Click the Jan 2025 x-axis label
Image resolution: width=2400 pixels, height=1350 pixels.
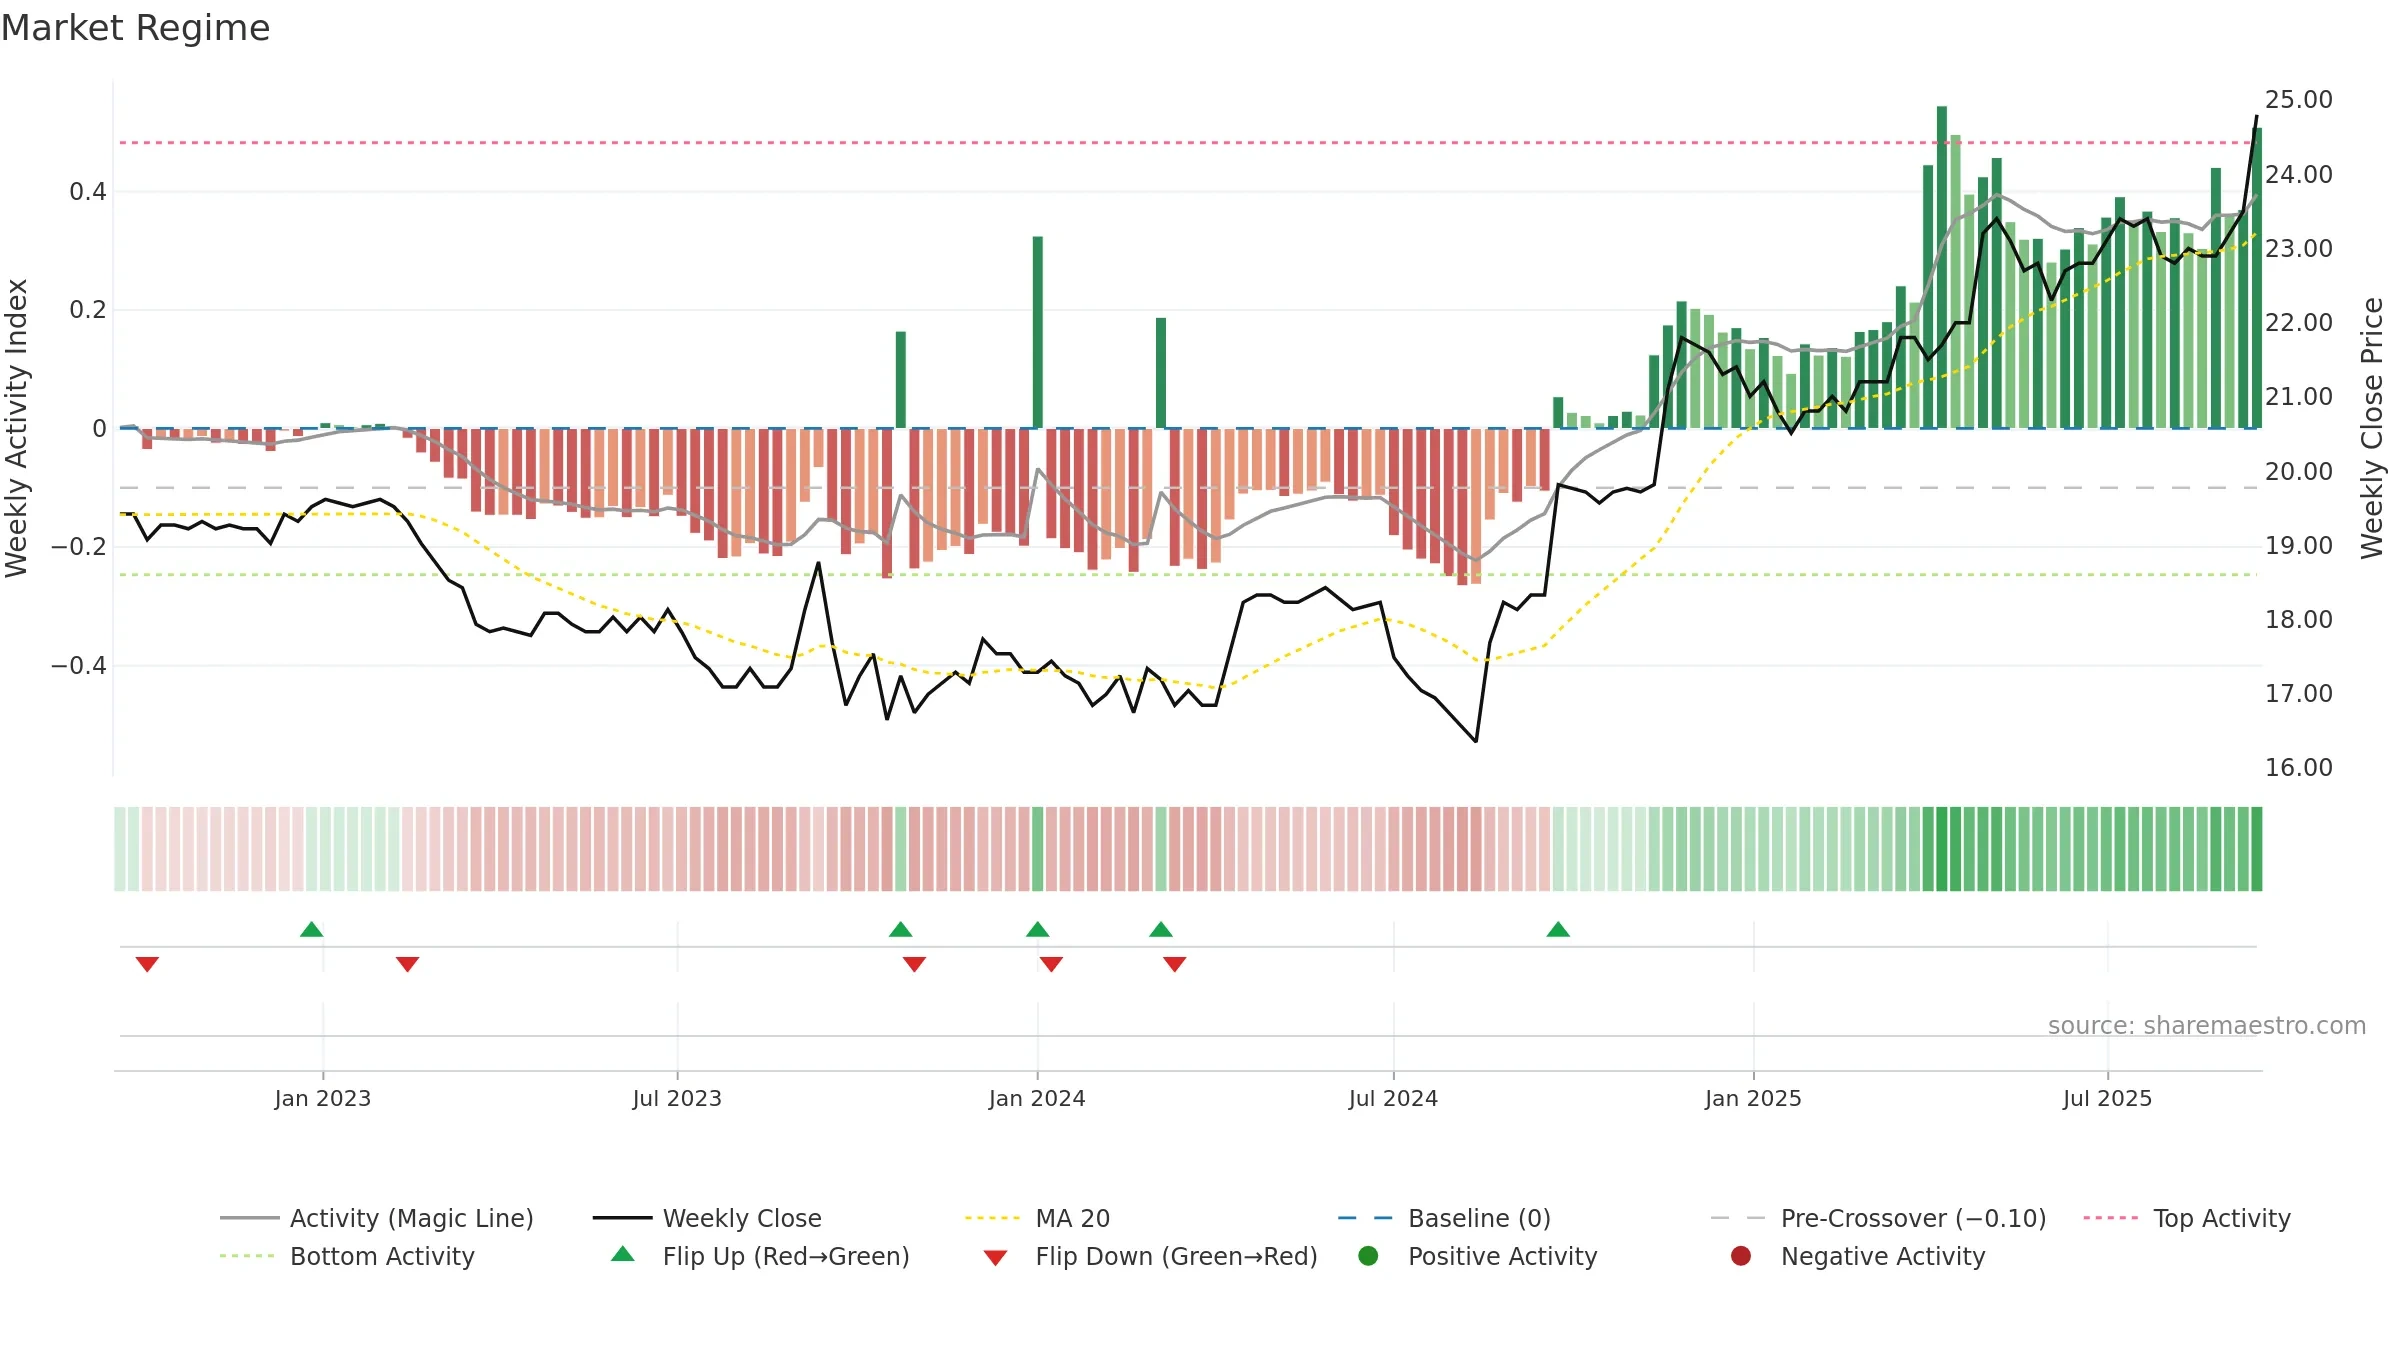1753,1098
